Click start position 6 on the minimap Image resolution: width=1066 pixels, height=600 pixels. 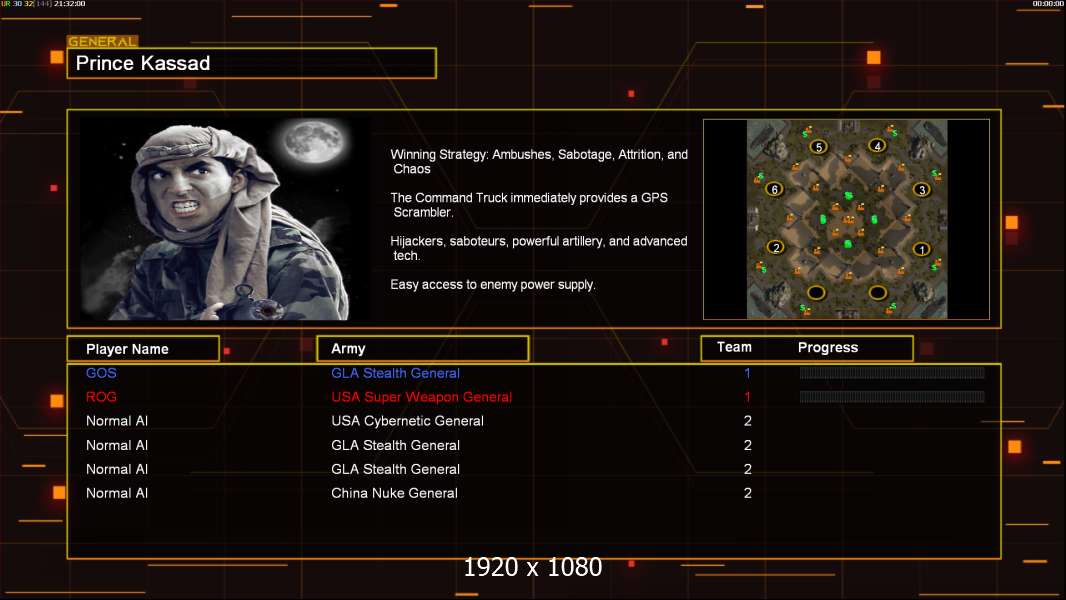click(x=774, y=189)
